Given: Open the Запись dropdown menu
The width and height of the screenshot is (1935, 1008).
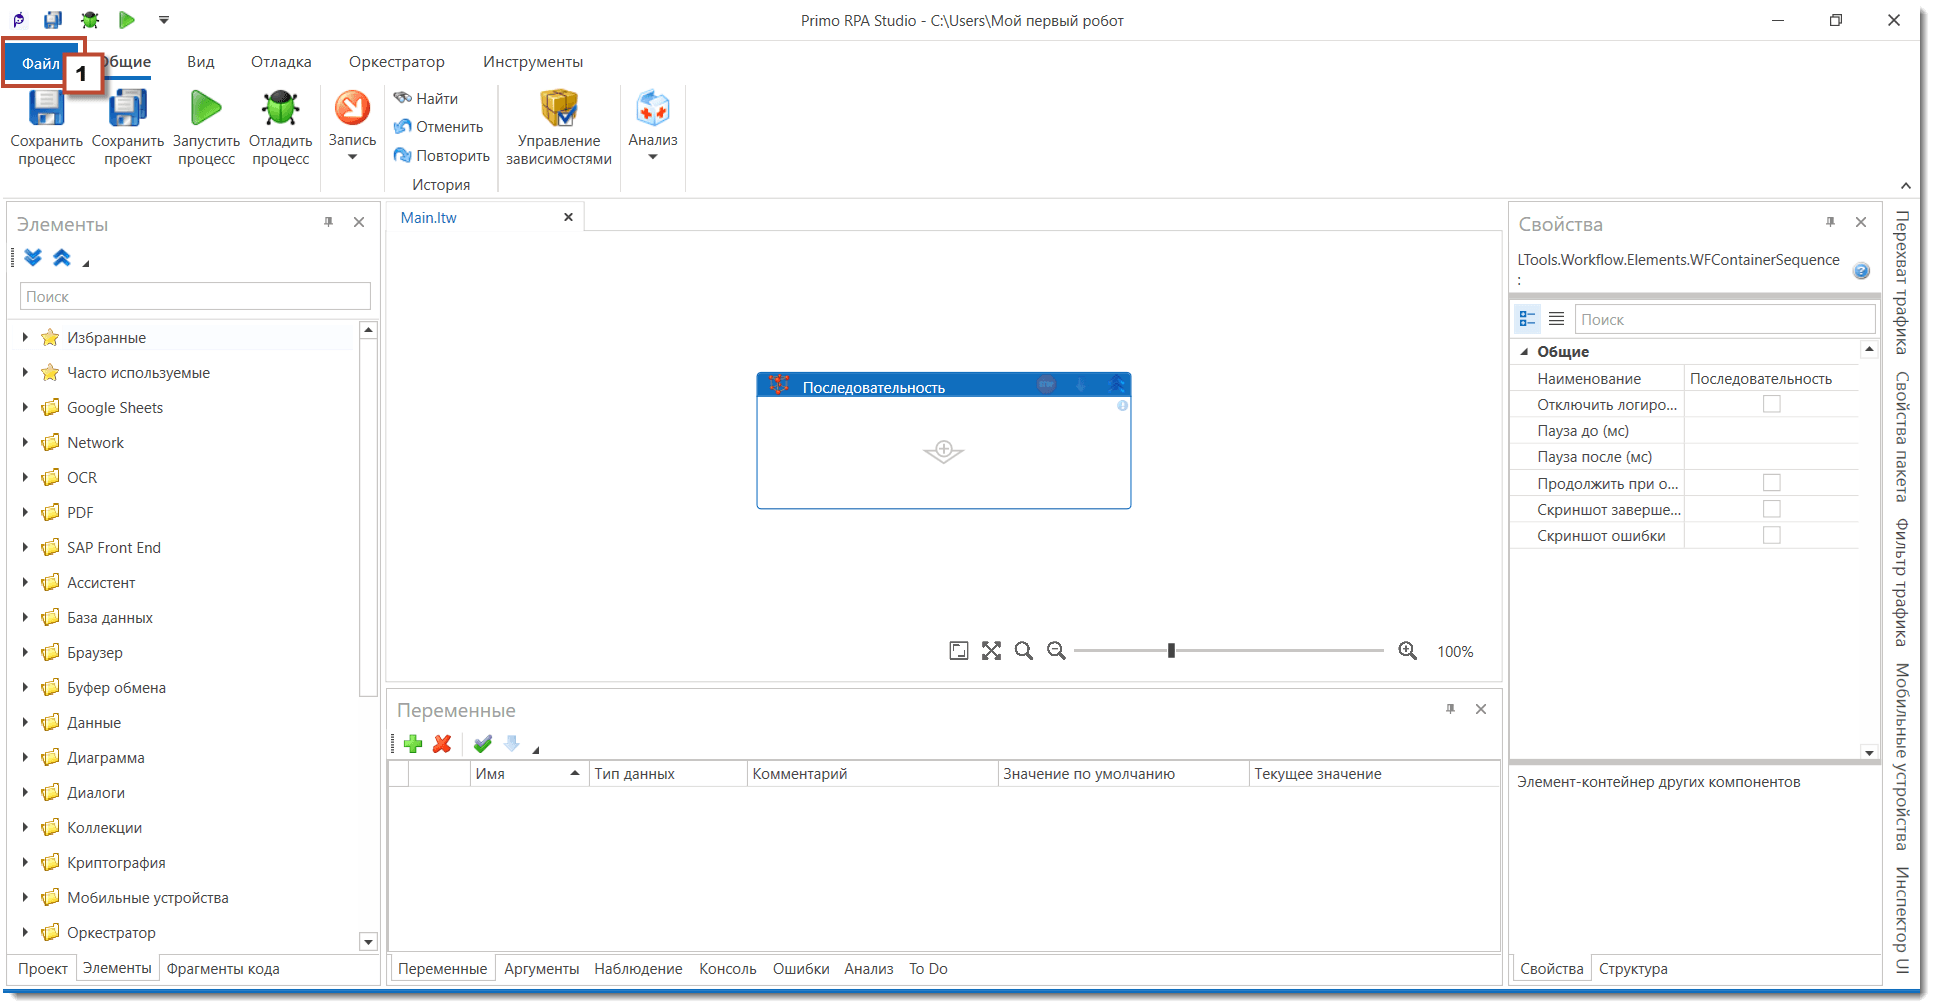Looking at the screenshot, I should tap(352, 156).
